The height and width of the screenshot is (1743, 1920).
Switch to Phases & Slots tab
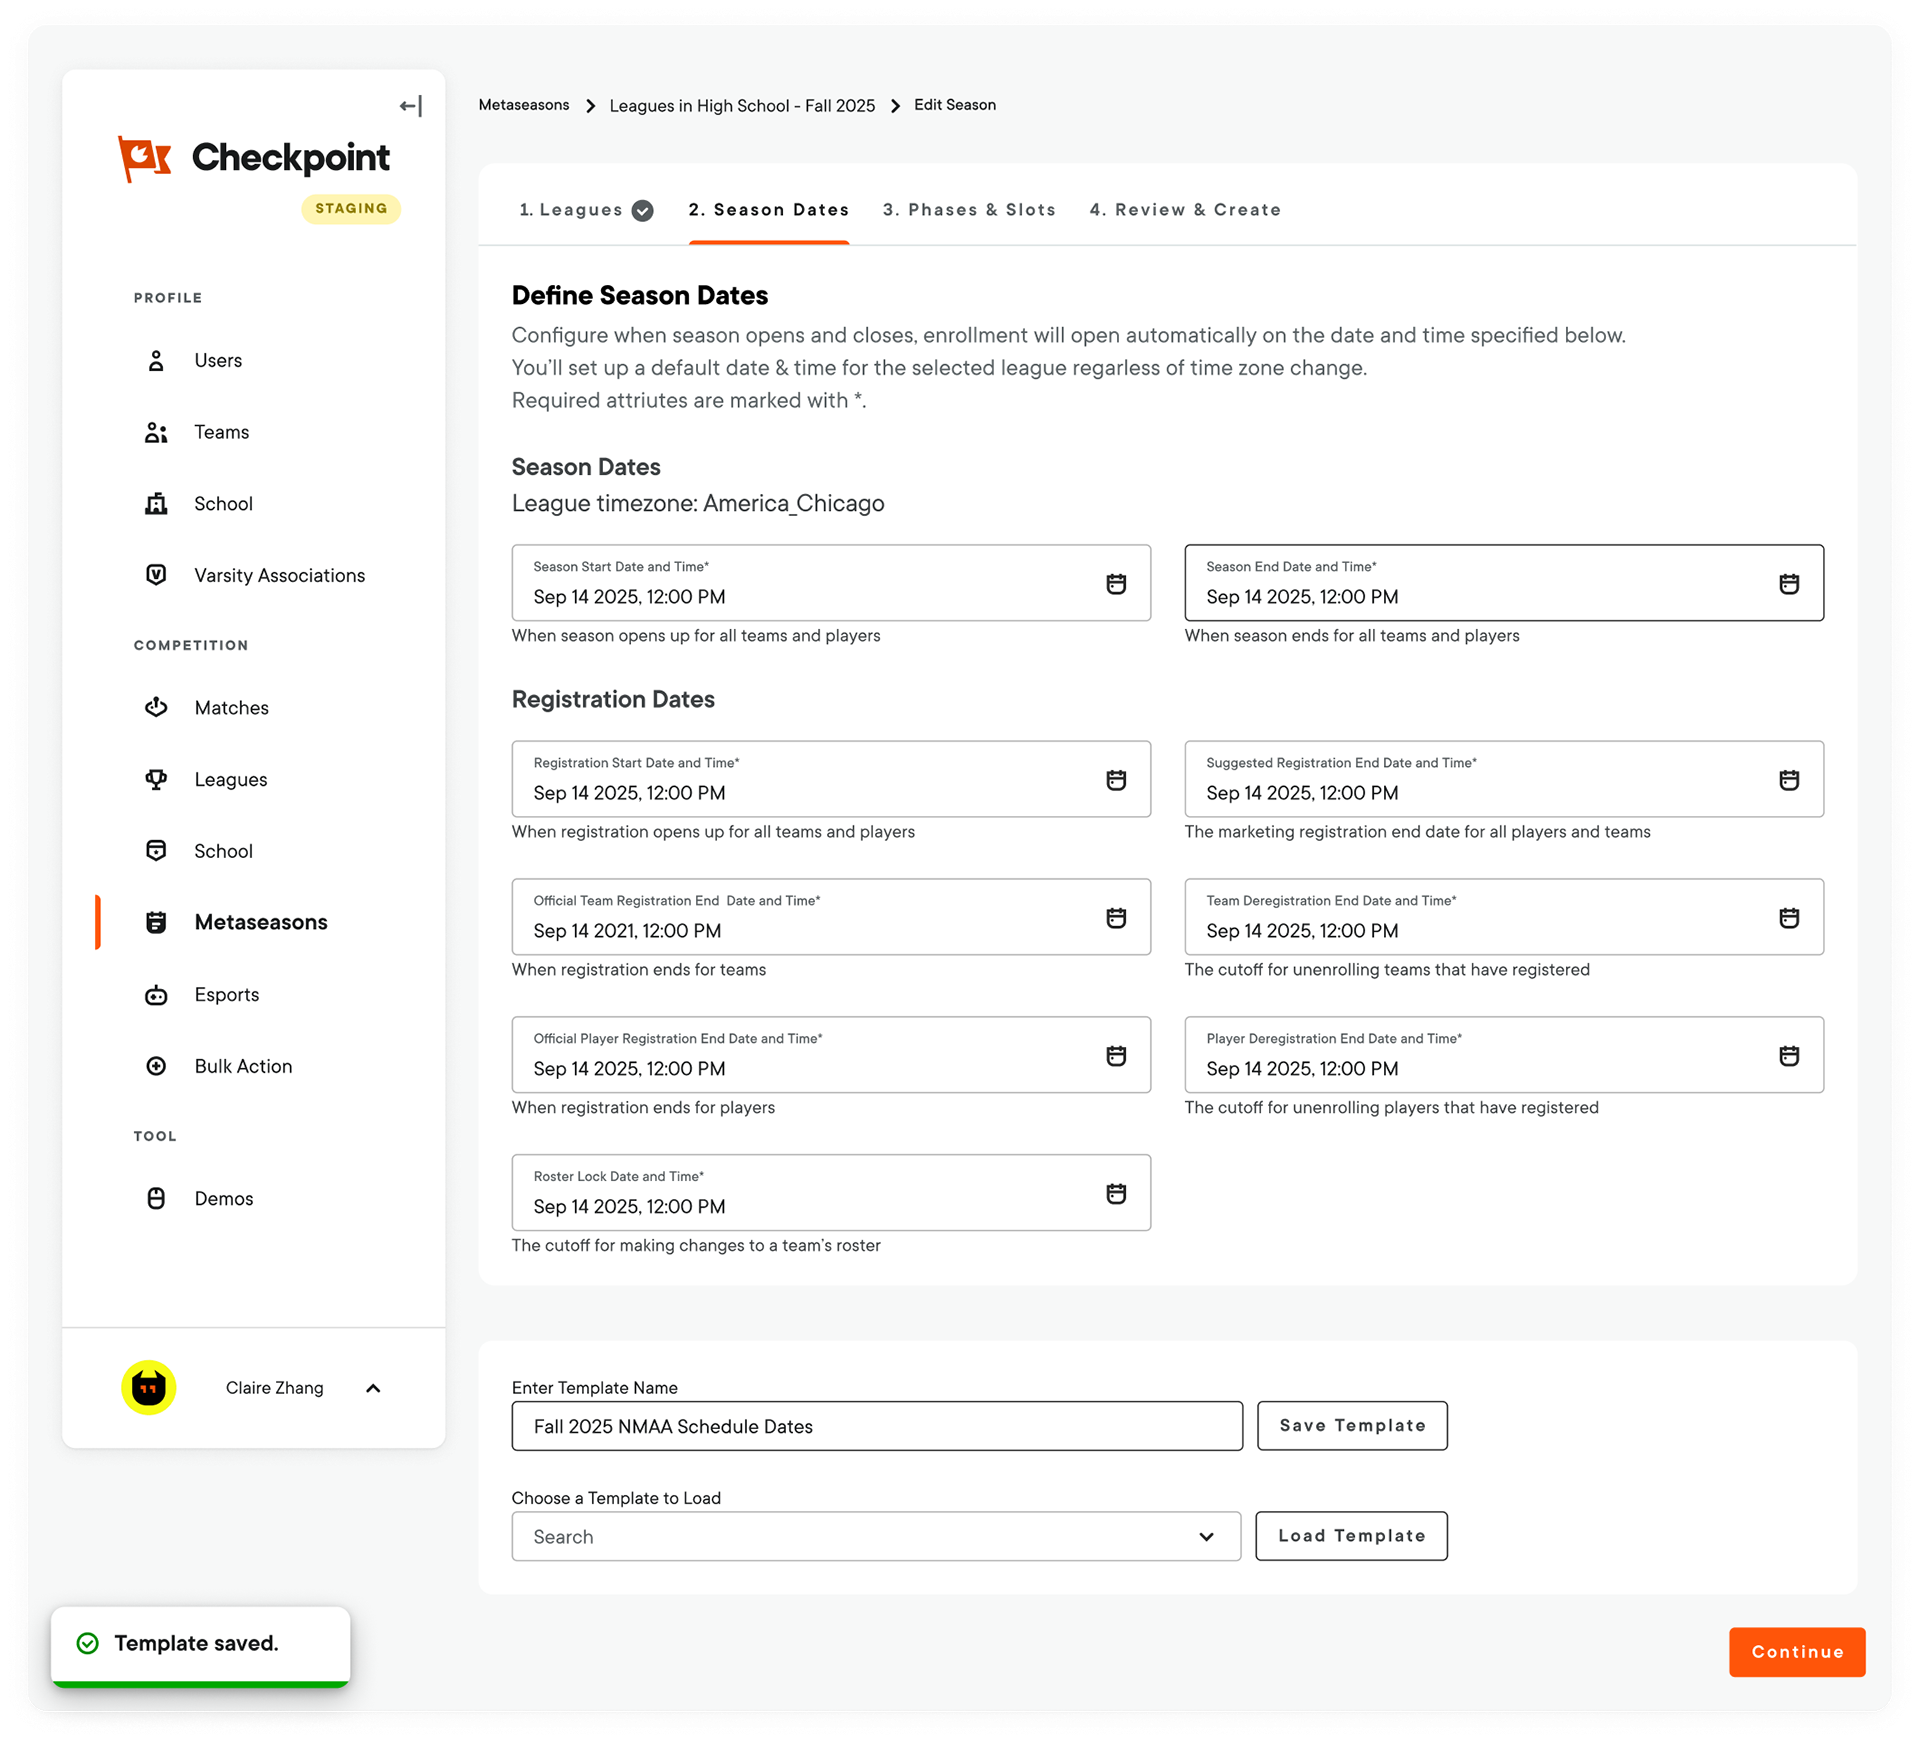coord(968,210)
